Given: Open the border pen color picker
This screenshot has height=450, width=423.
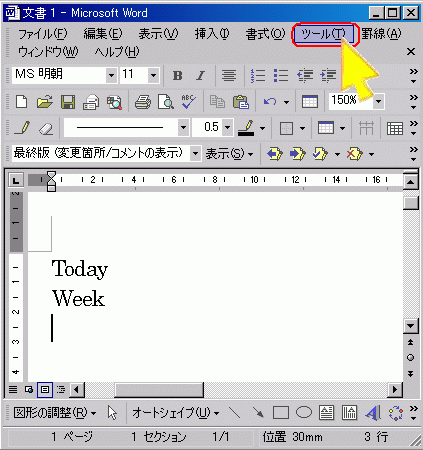Looking at the screenshot, I should 246,128.
